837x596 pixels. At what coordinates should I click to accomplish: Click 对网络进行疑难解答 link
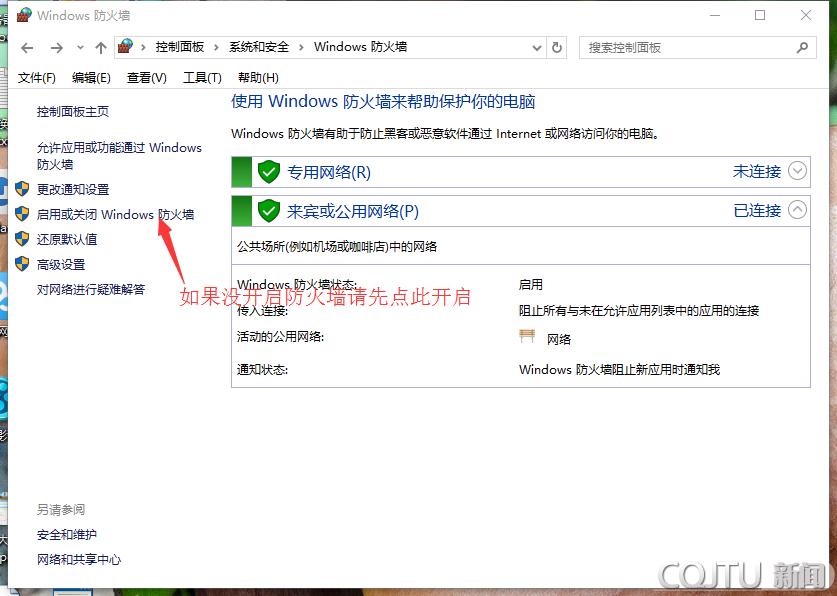(91, 290)
